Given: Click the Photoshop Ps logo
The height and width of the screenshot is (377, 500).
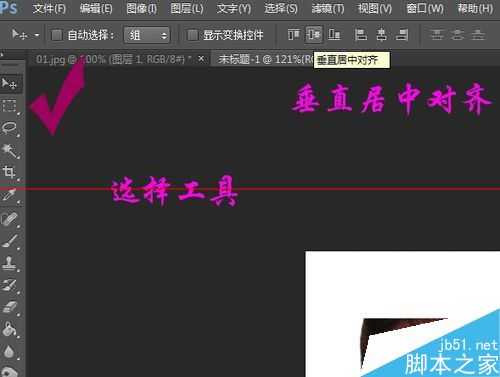Looking at the screenshot, I should [x=9, y=7].
